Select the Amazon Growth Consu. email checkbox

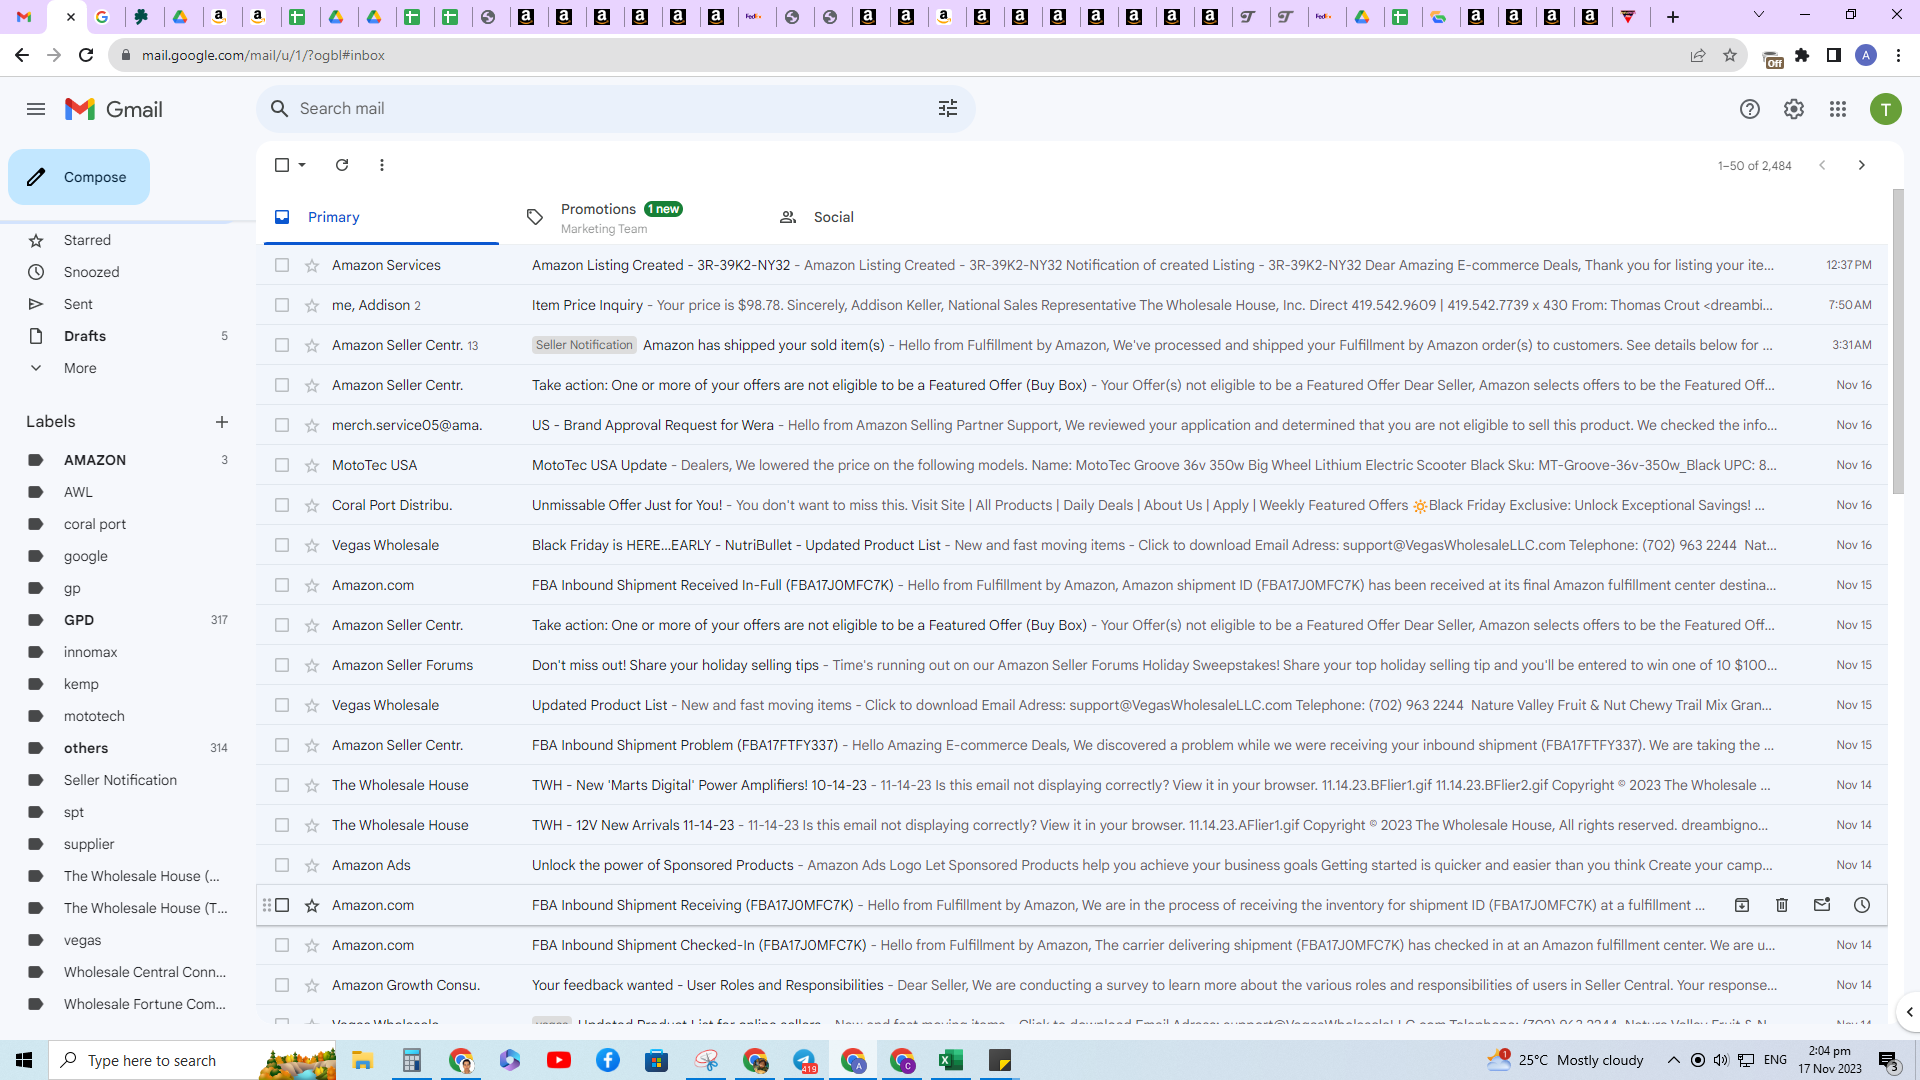point(282,985)
